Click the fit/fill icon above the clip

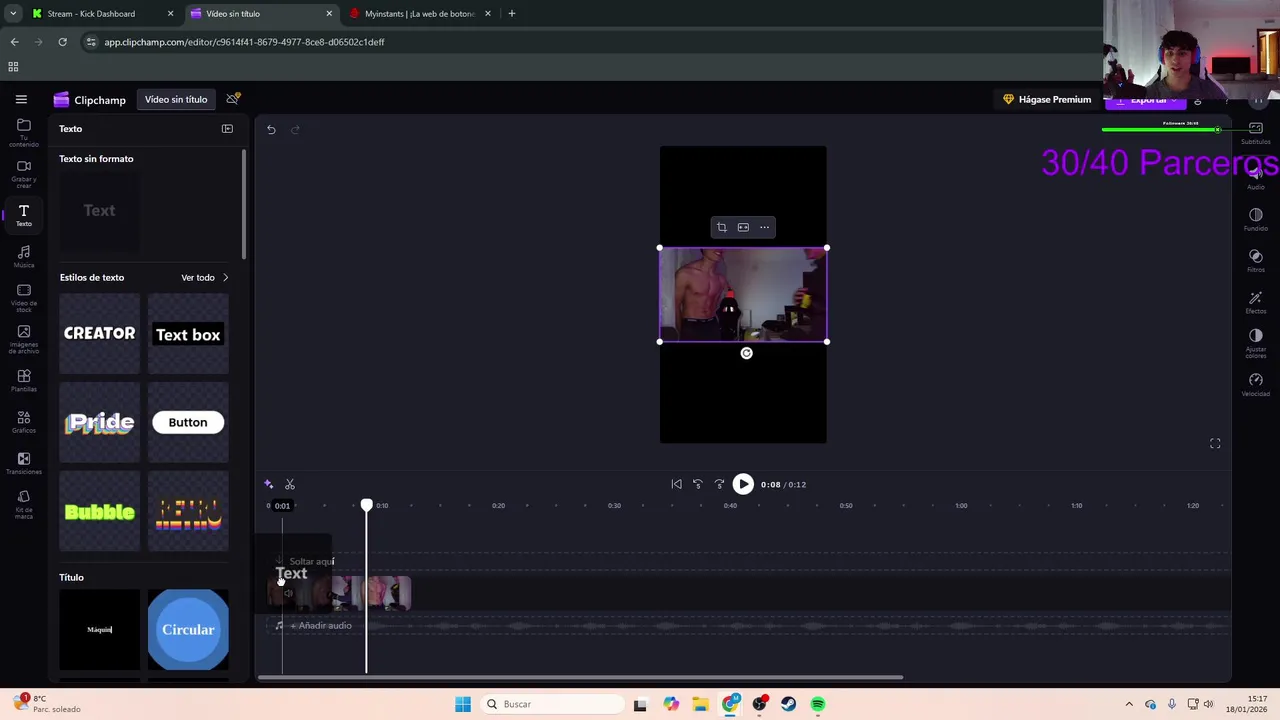coord(743,227)
